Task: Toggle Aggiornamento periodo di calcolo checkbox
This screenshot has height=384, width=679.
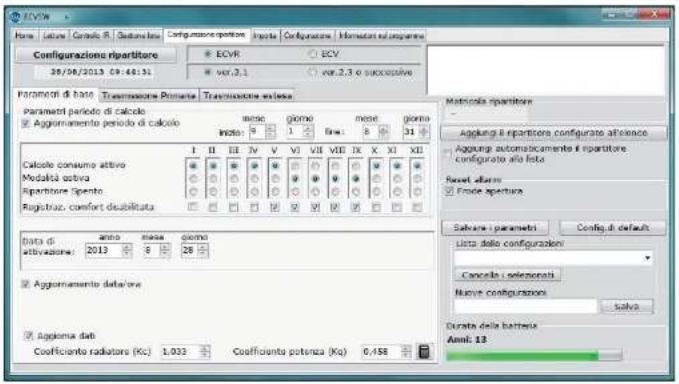Action: [x=26, y=123]
